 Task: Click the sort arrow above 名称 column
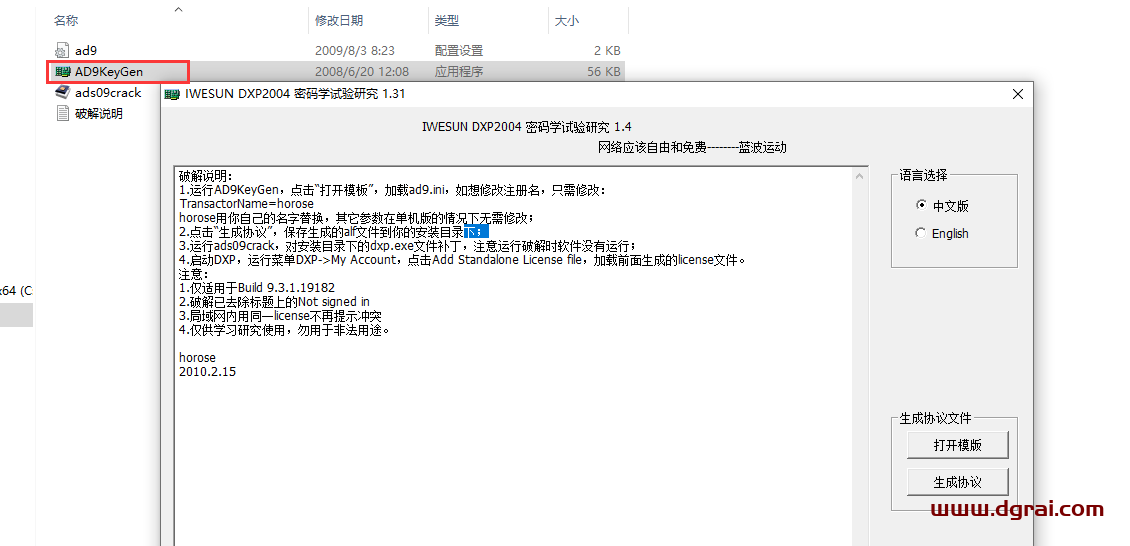tap(178, 9)
